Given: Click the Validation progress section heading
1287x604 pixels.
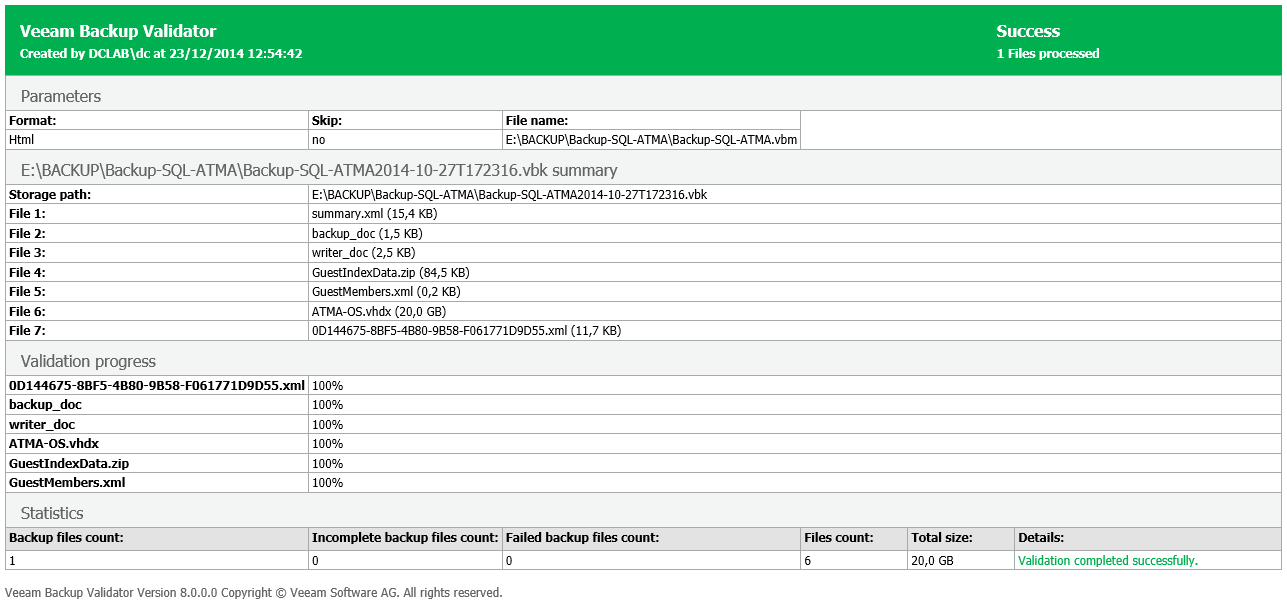Looking at the screenshot, I should click(88, 361).
